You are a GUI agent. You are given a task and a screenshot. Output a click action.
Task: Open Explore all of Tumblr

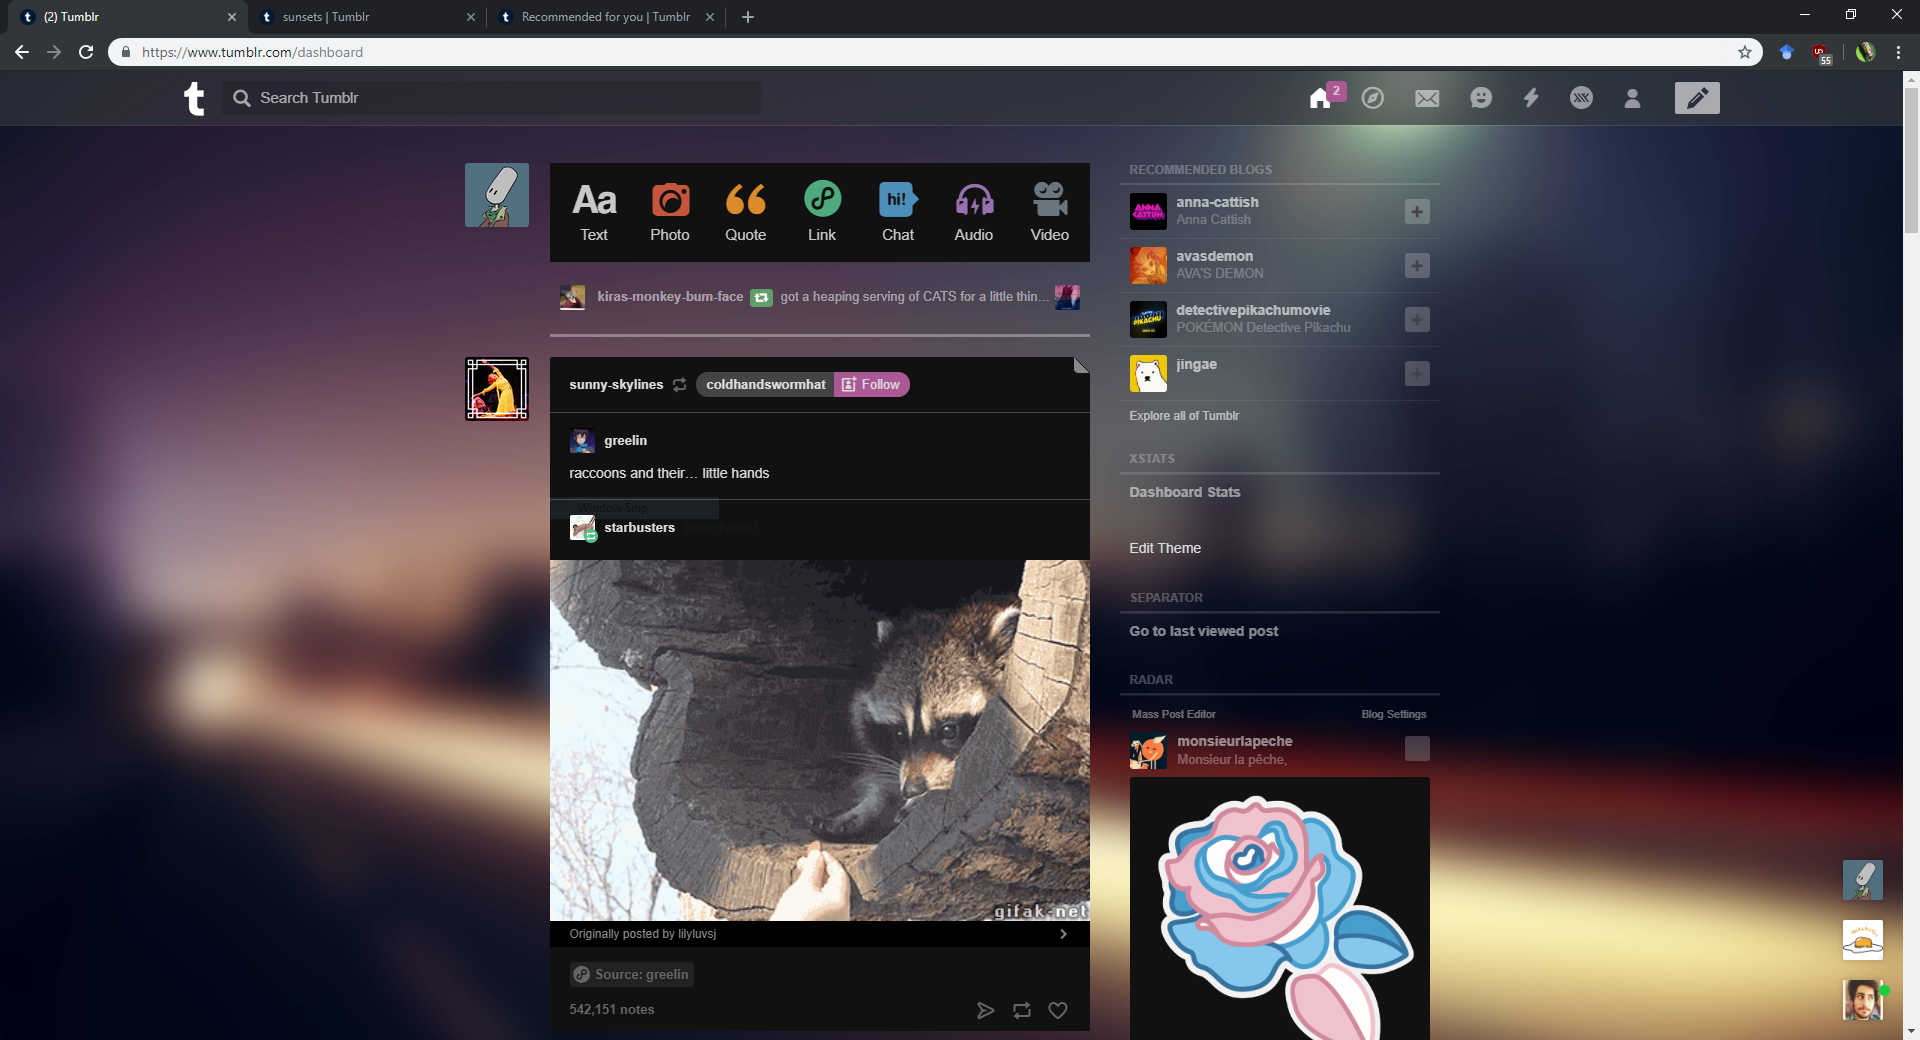(x=1184, y=416)
